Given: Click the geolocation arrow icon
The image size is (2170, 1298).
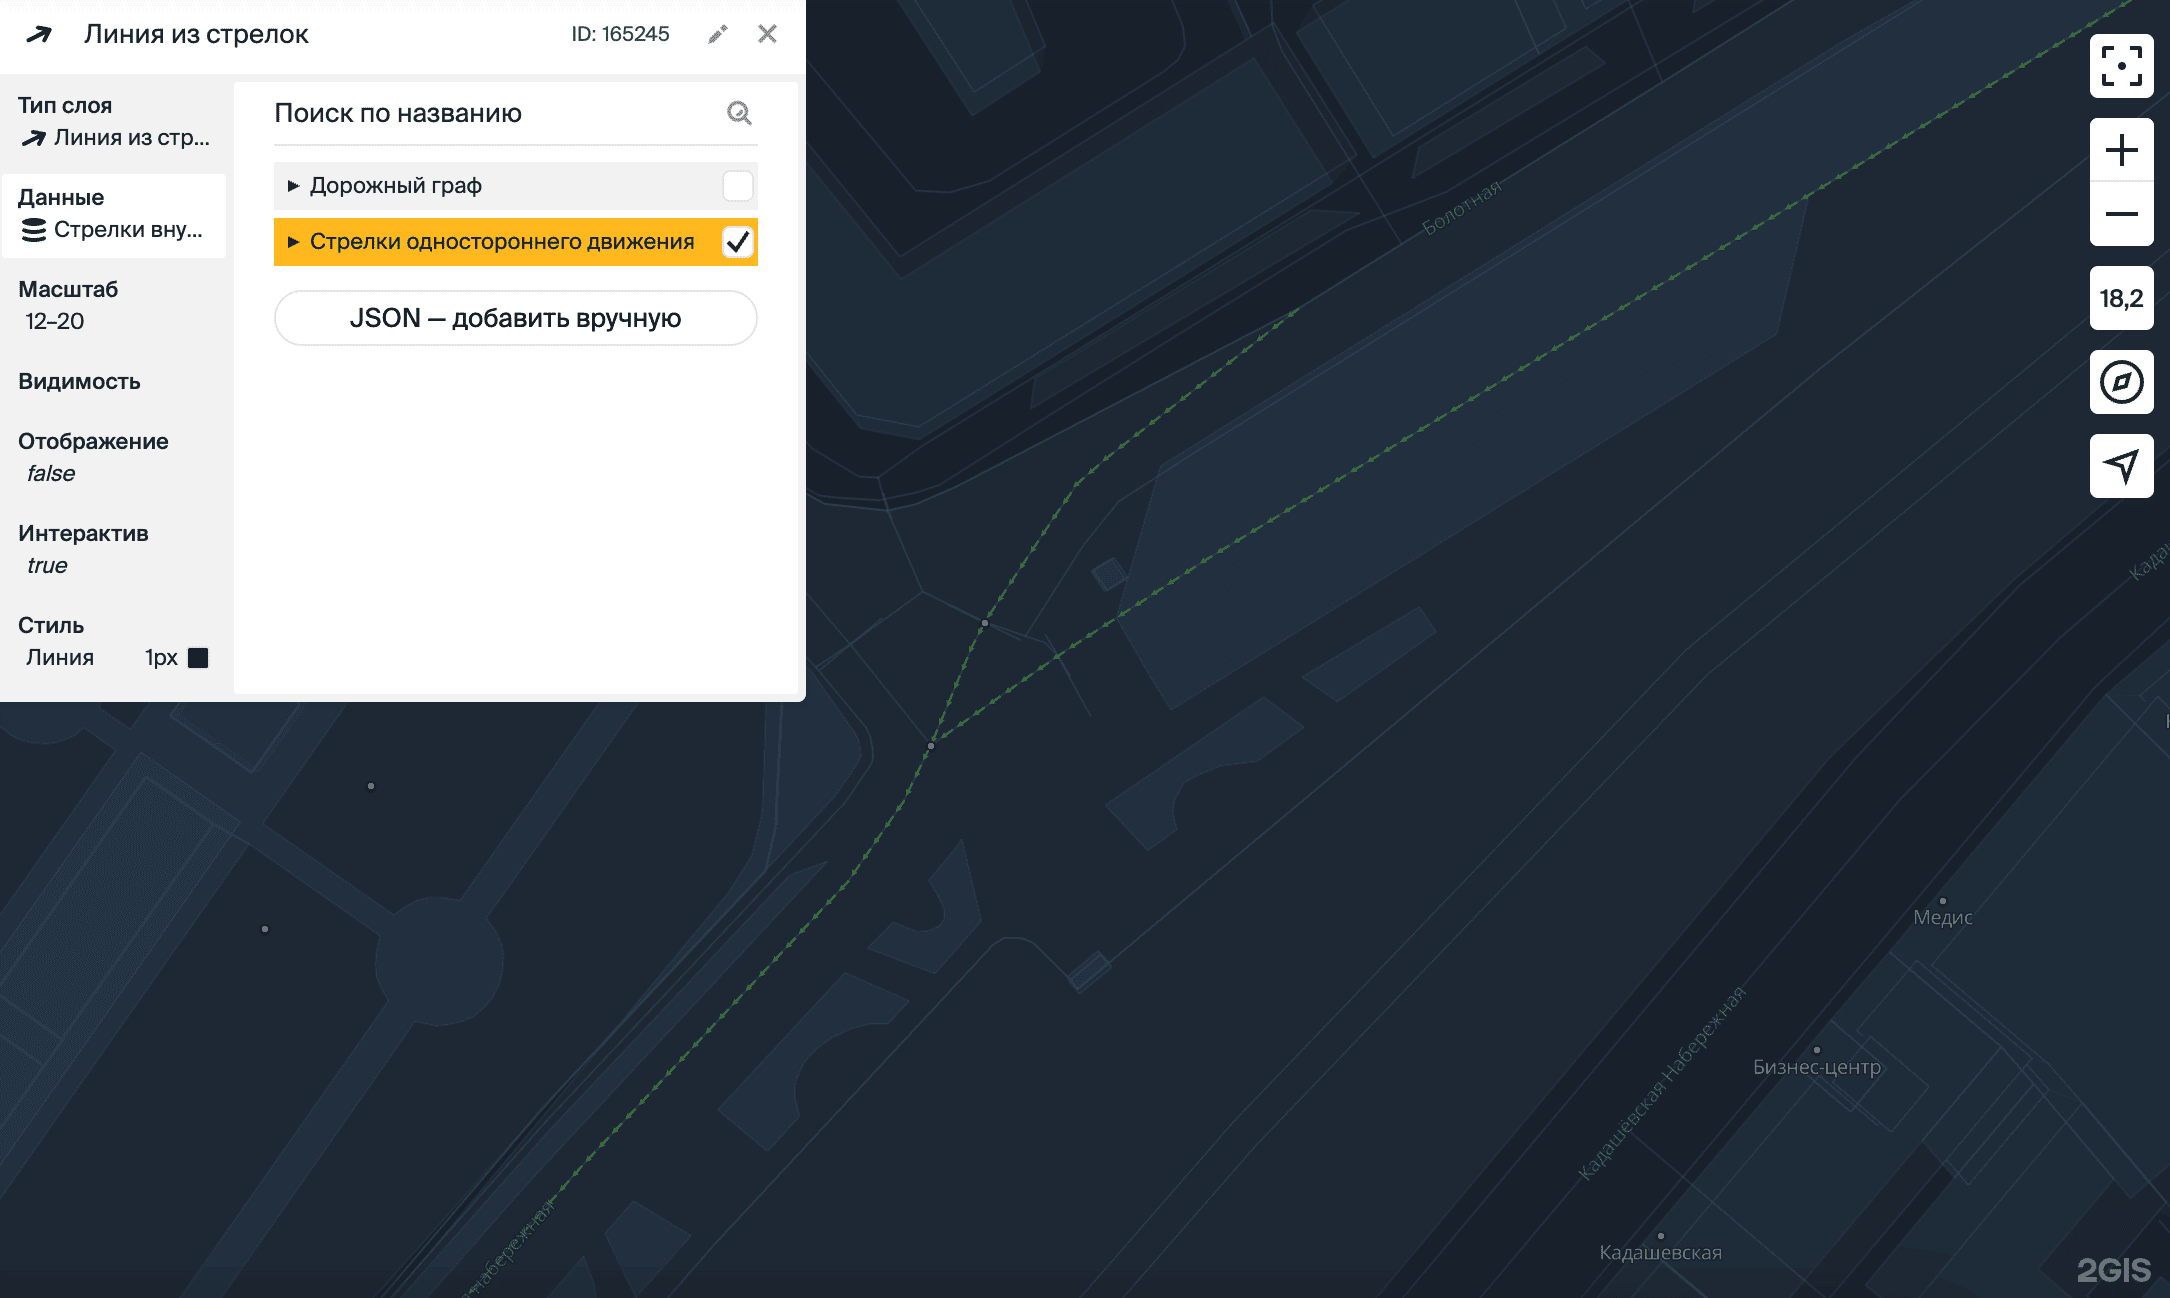Looking at the screenshot, I should point(2121,465).
